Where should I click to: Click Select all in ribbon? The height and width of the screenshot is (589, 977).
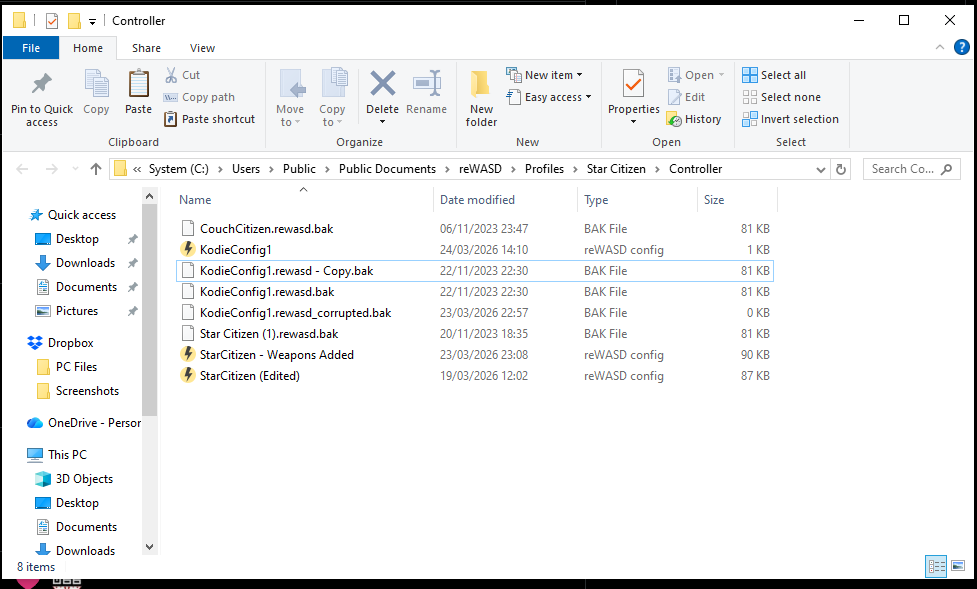pyautogui.click(x=774, y=75)
